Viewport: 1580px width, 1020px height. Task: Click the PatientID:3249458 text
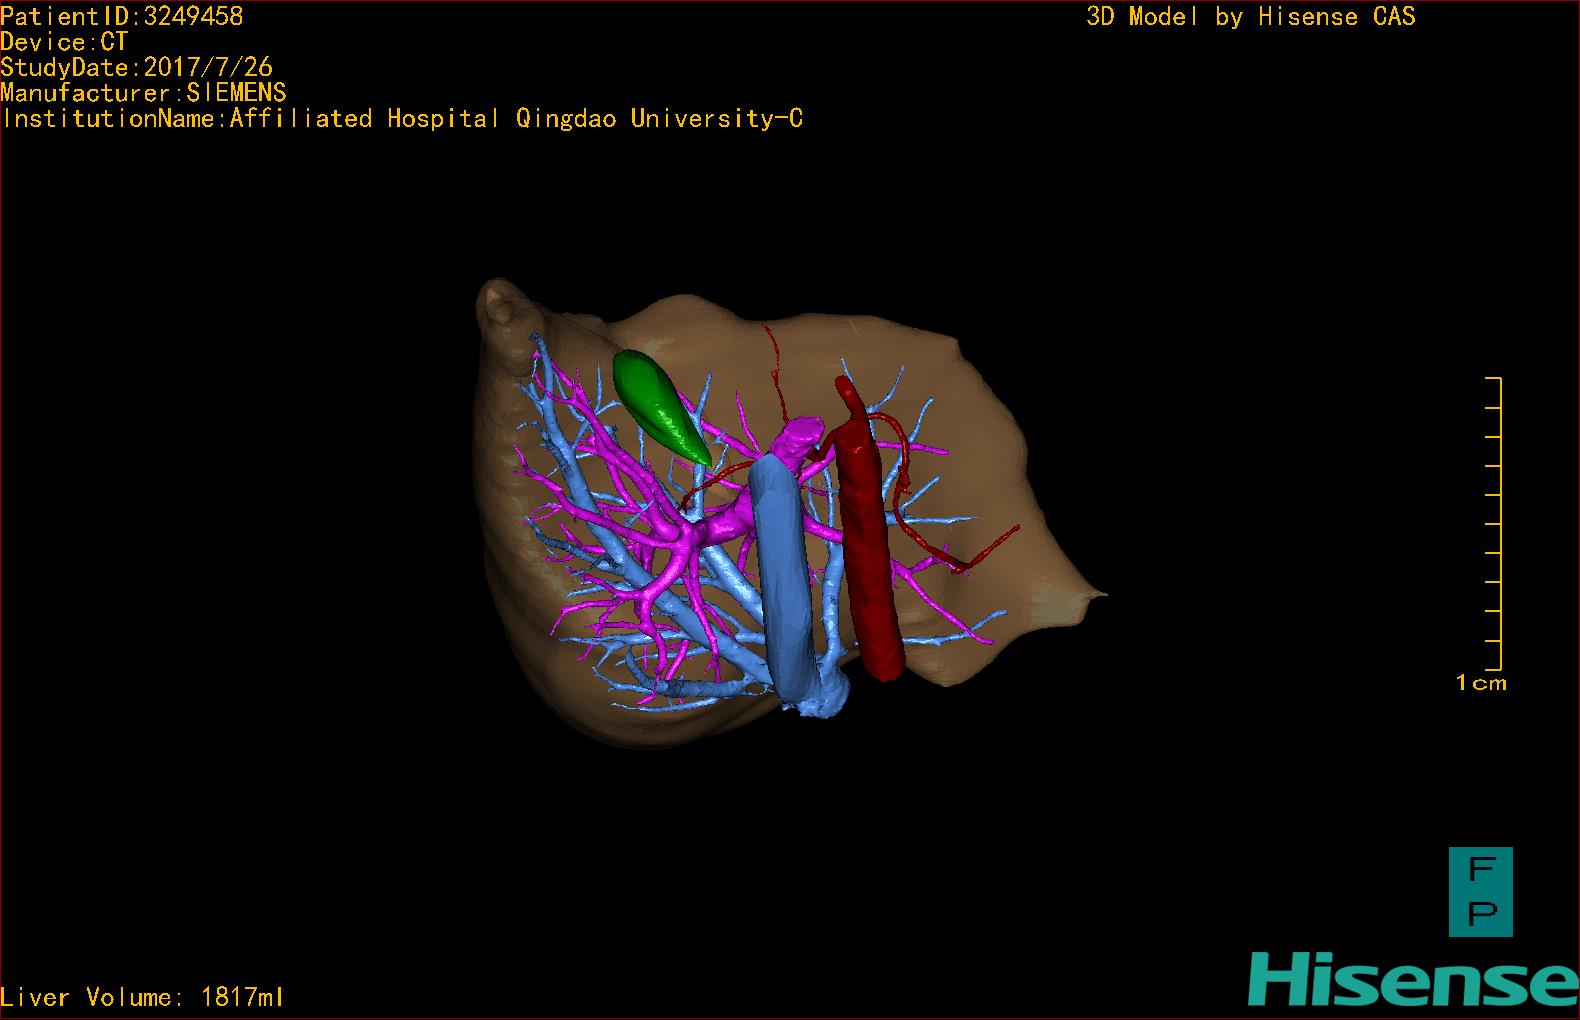point(122,16)
